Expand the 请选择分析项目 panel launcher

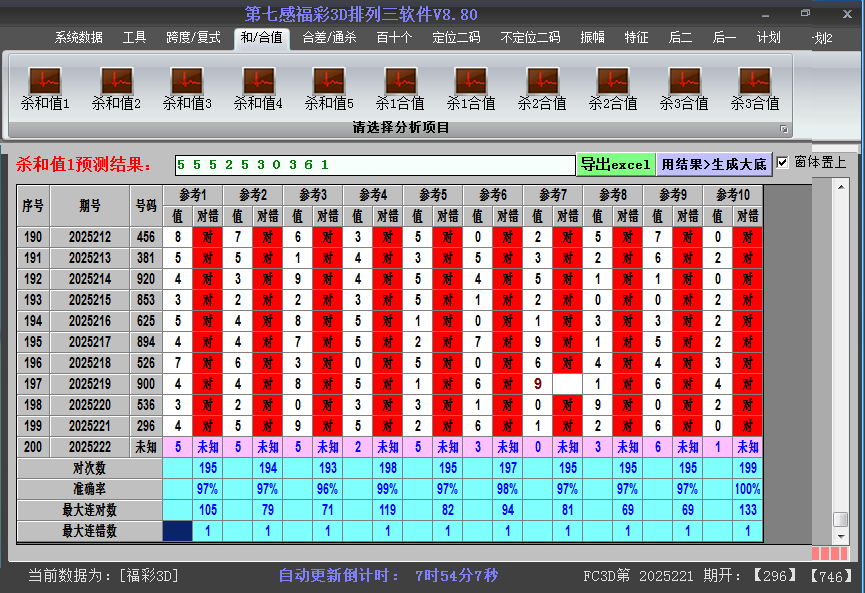[784, 129]
